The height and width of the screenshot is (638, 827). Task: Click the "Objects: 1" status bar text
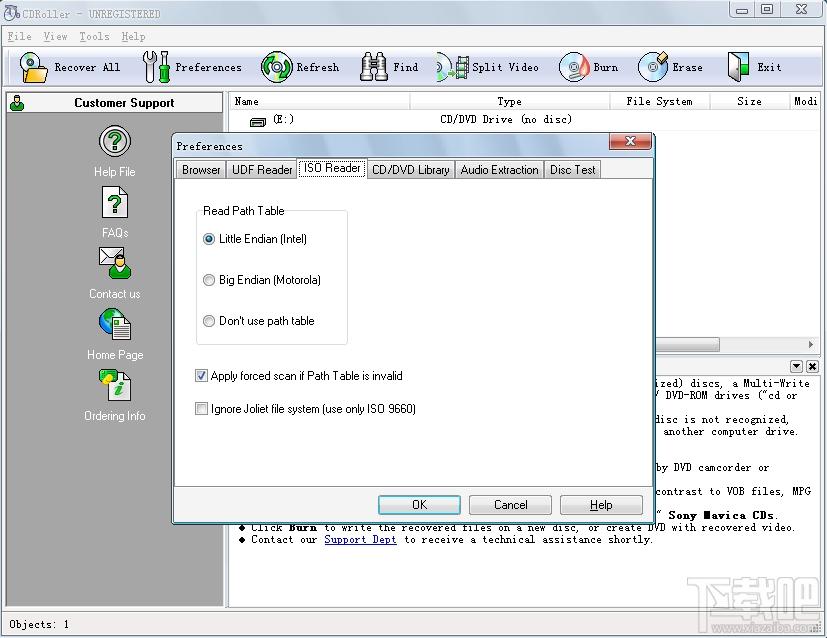pos(39,624)
